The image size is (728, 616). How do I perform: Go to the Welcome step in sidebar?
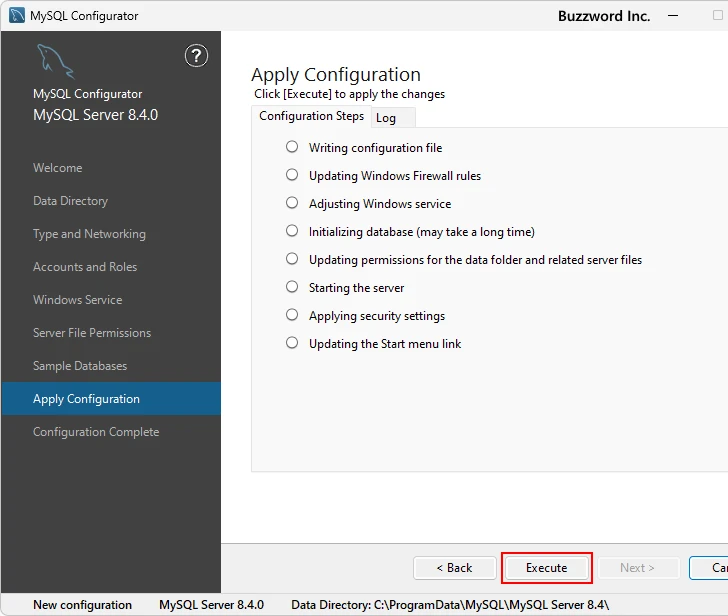tap(58, 168)
